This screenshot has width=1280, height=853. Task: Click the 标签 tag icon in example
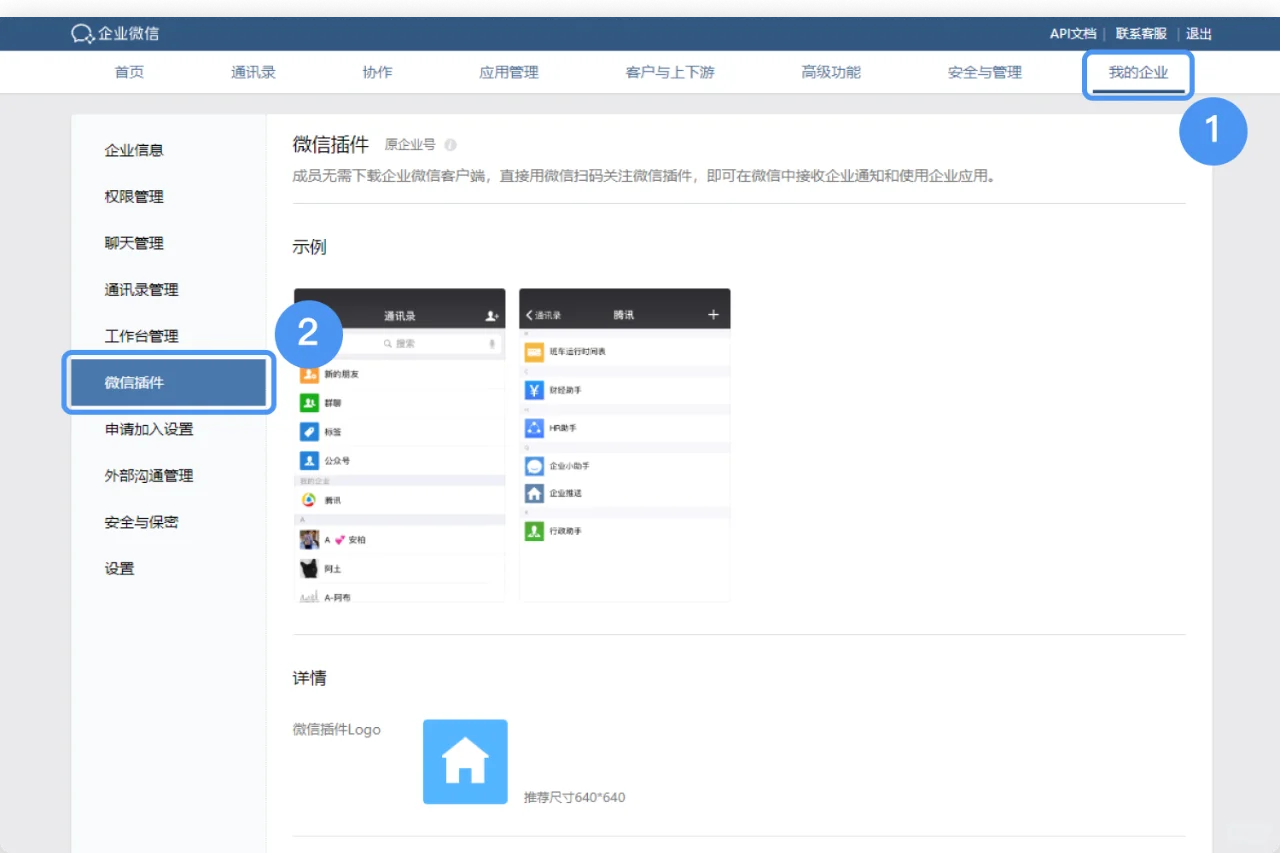tap(308, 432)
